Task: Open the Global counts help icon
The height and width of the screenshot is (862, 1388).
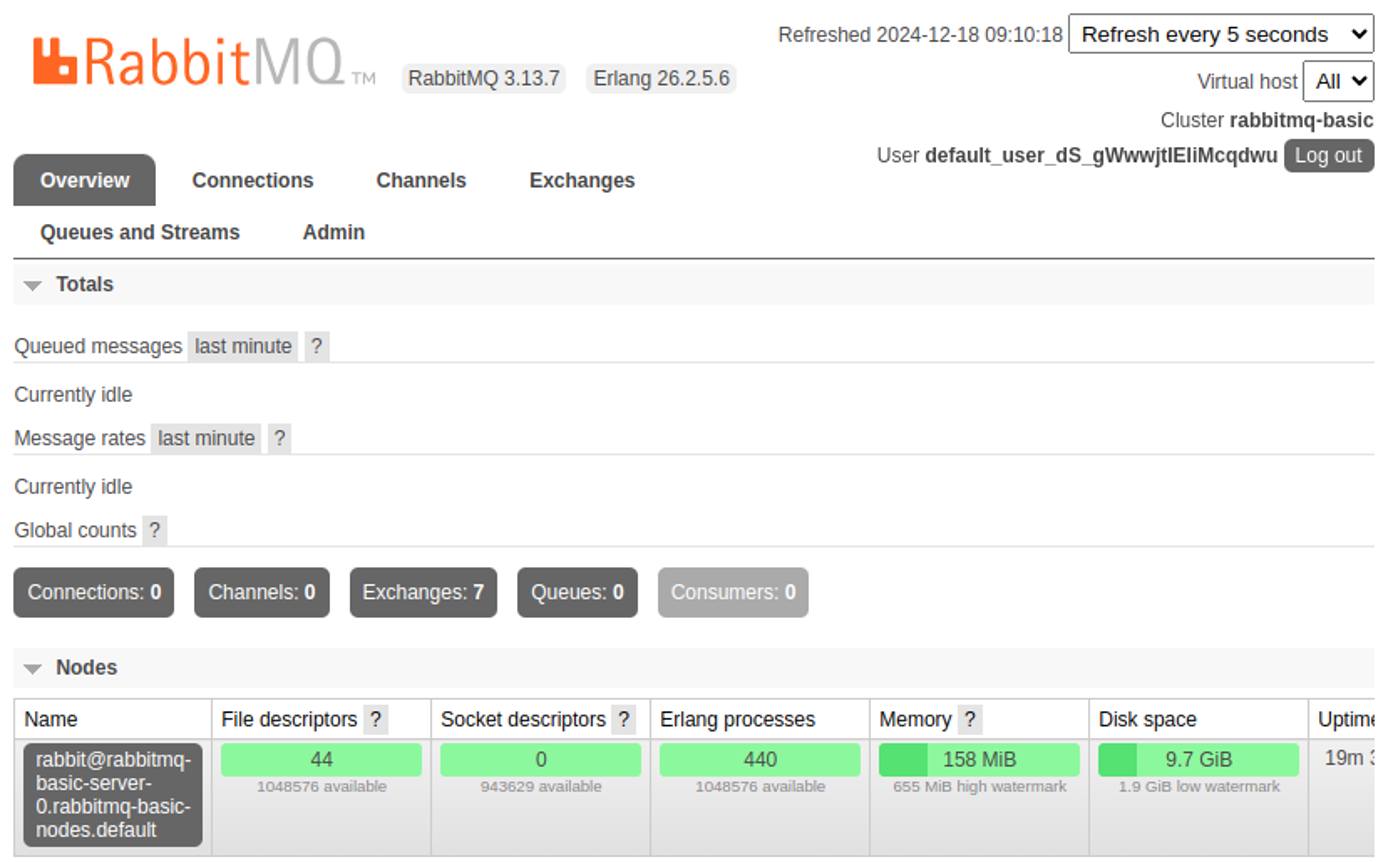Action: pyautogui.click(x=155, y=531)
